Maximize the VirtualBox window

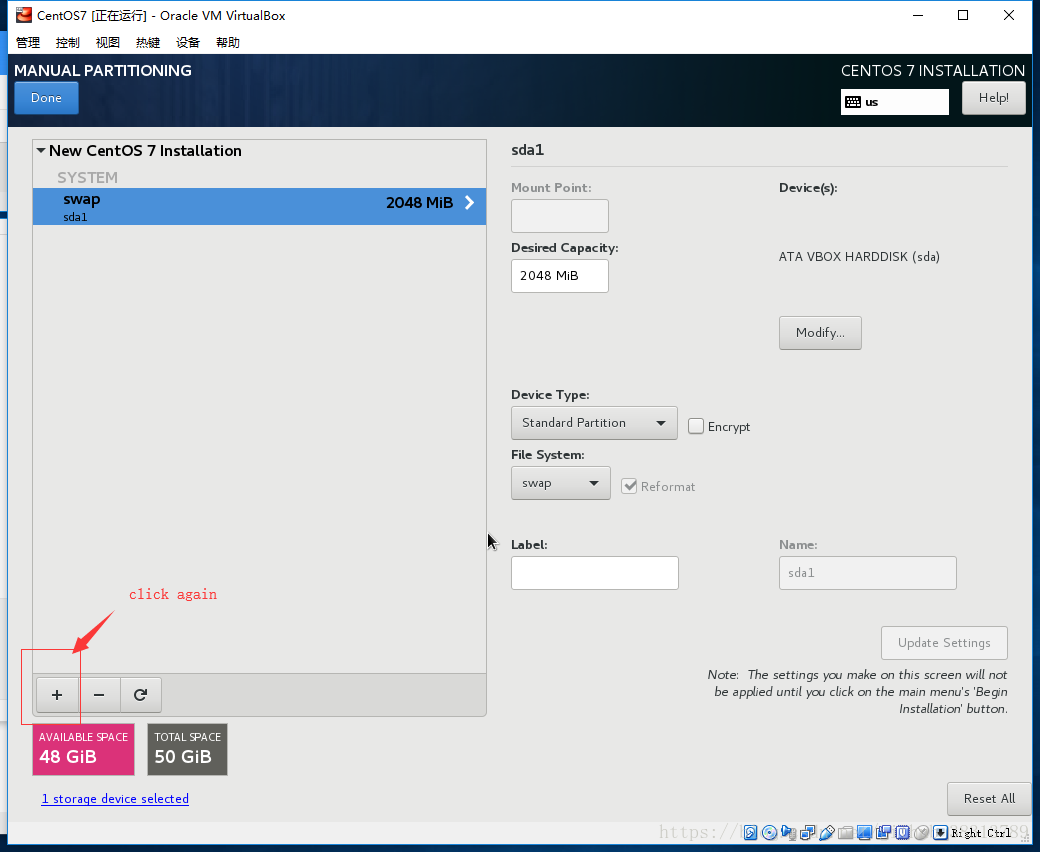[x=963, y=15]
